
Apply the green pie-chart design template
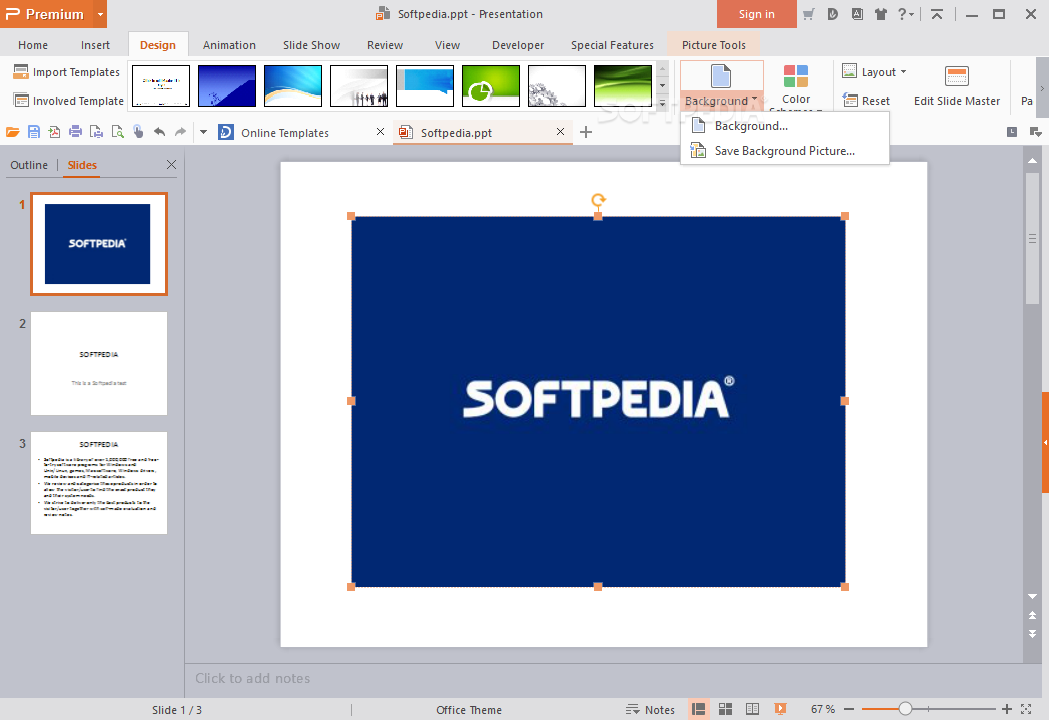pos(490,86)
